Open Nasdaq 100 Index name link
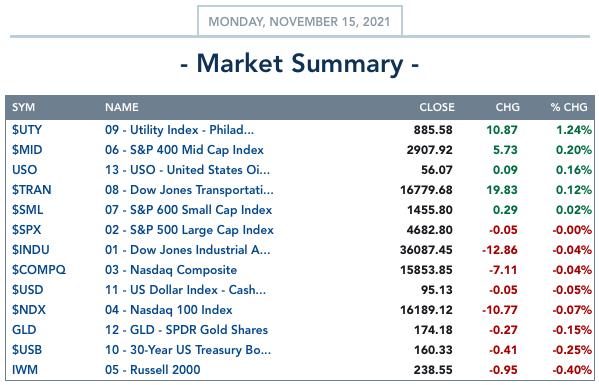The height and width of the screenshot is (385, 599). 168,310
